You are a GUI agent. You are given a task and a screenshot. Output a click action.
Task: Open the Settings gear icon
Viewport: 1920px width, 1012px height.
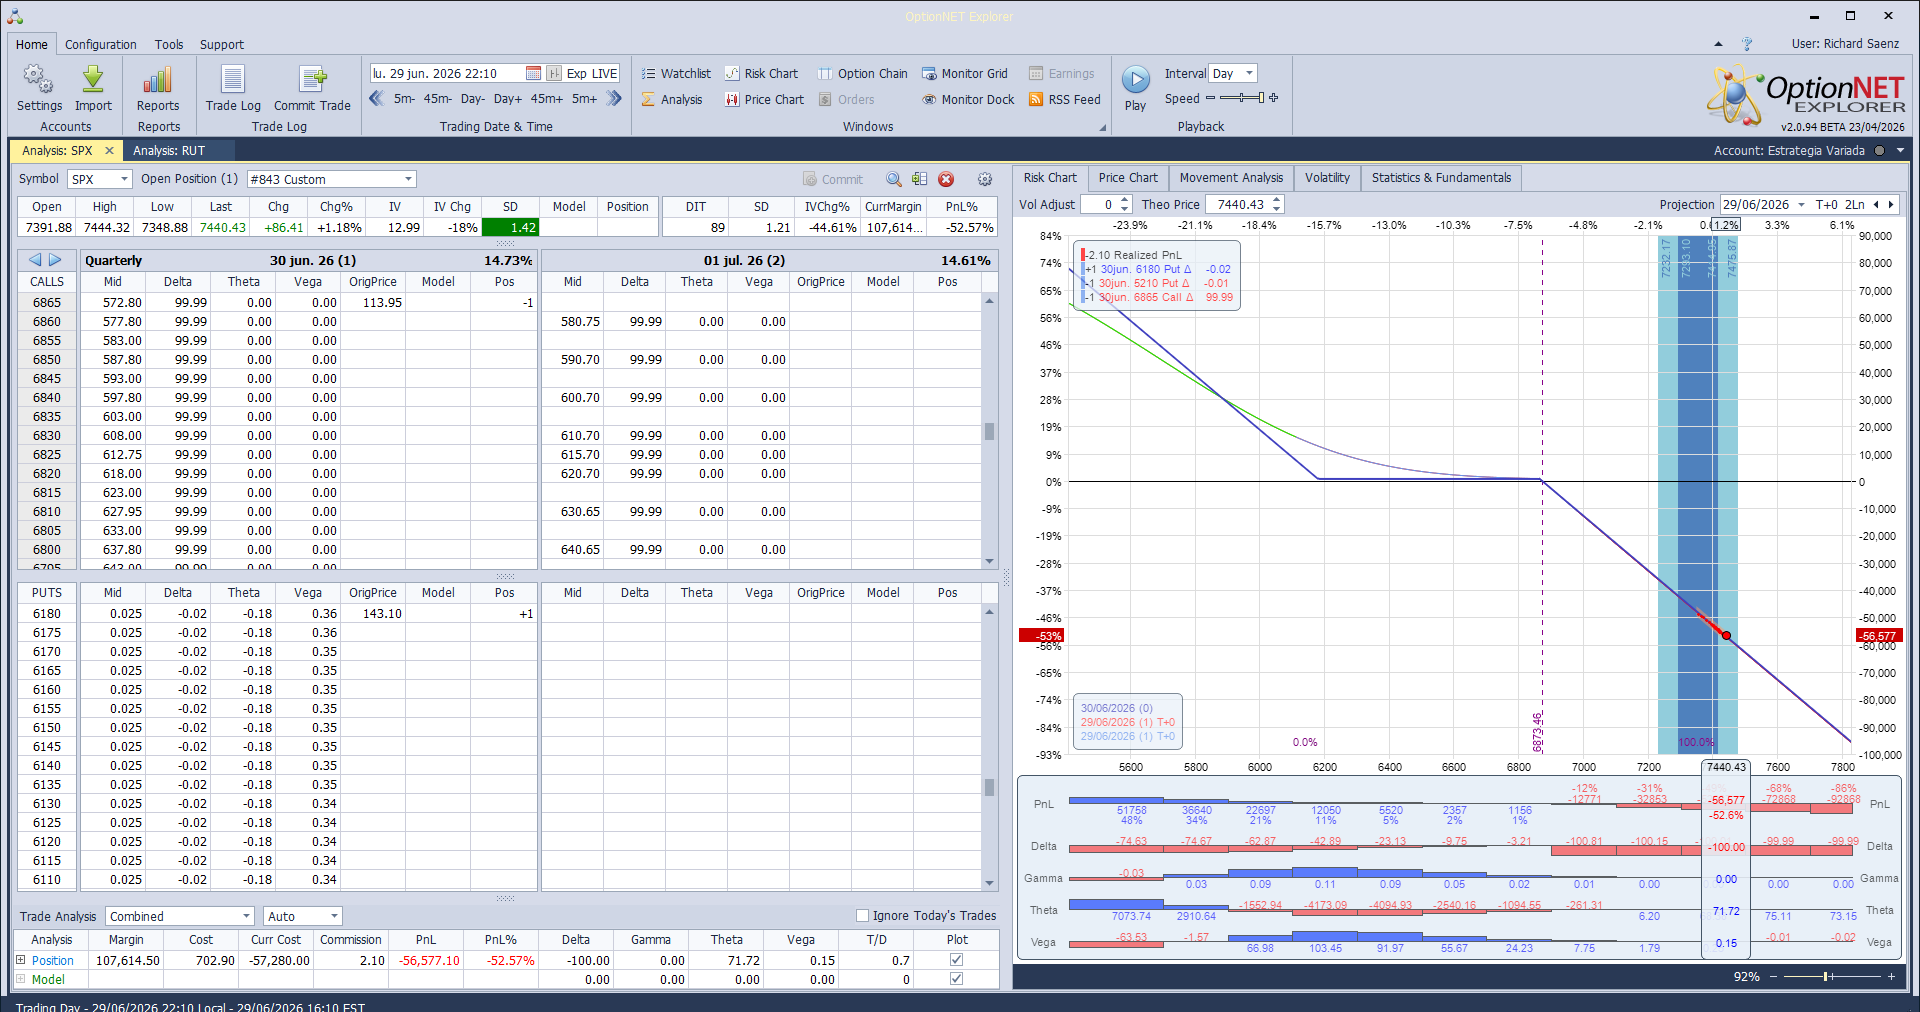coord(39,80)
